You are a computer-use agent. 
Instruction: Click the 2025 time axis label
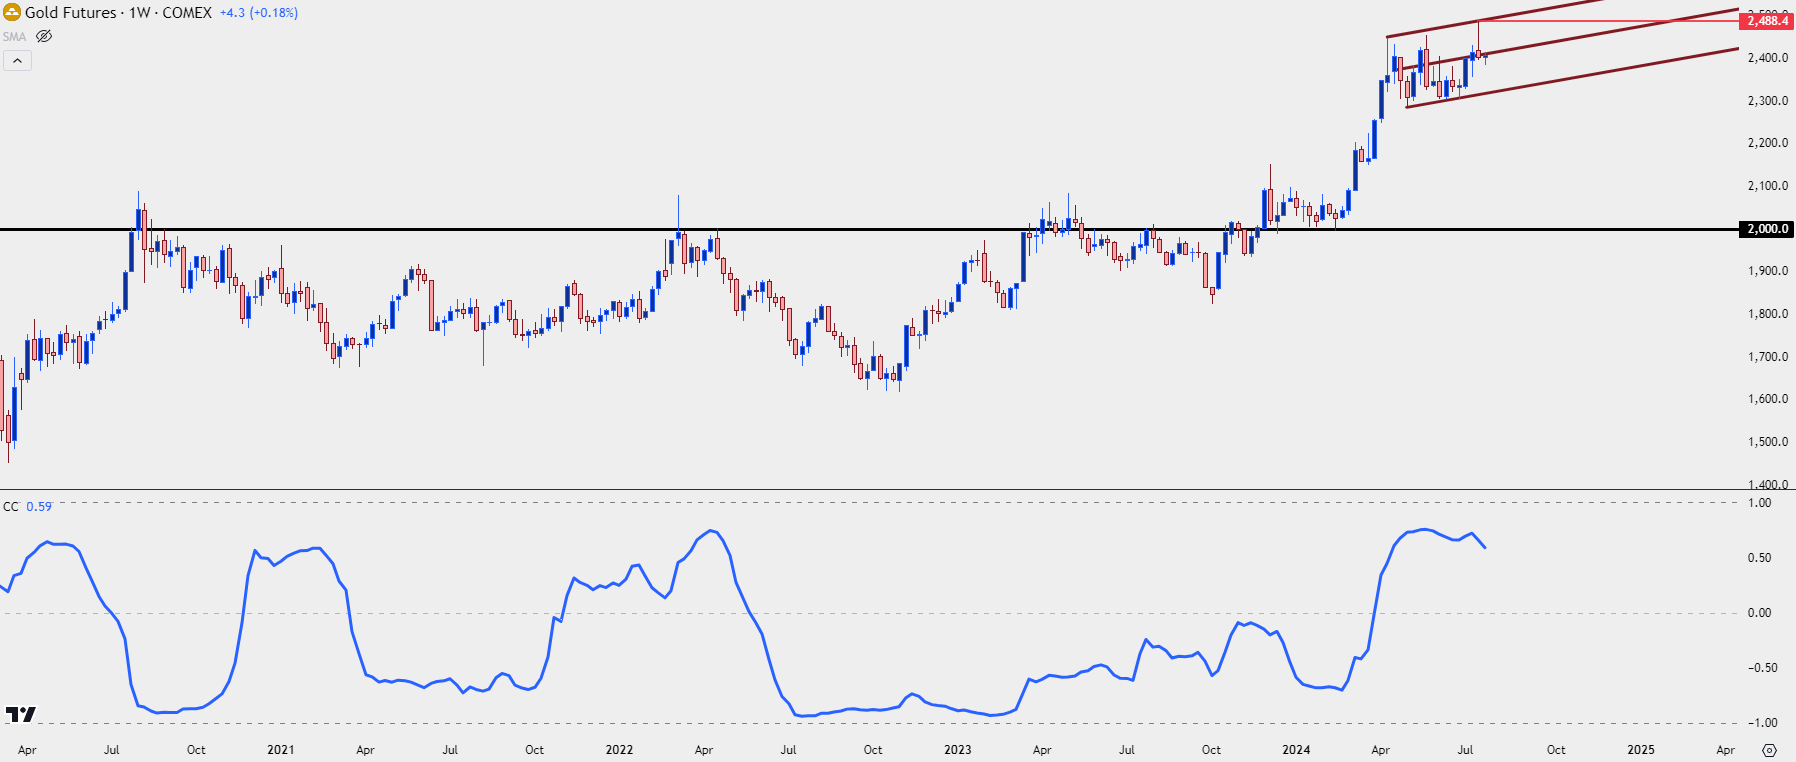click(x=1640, y=750)
